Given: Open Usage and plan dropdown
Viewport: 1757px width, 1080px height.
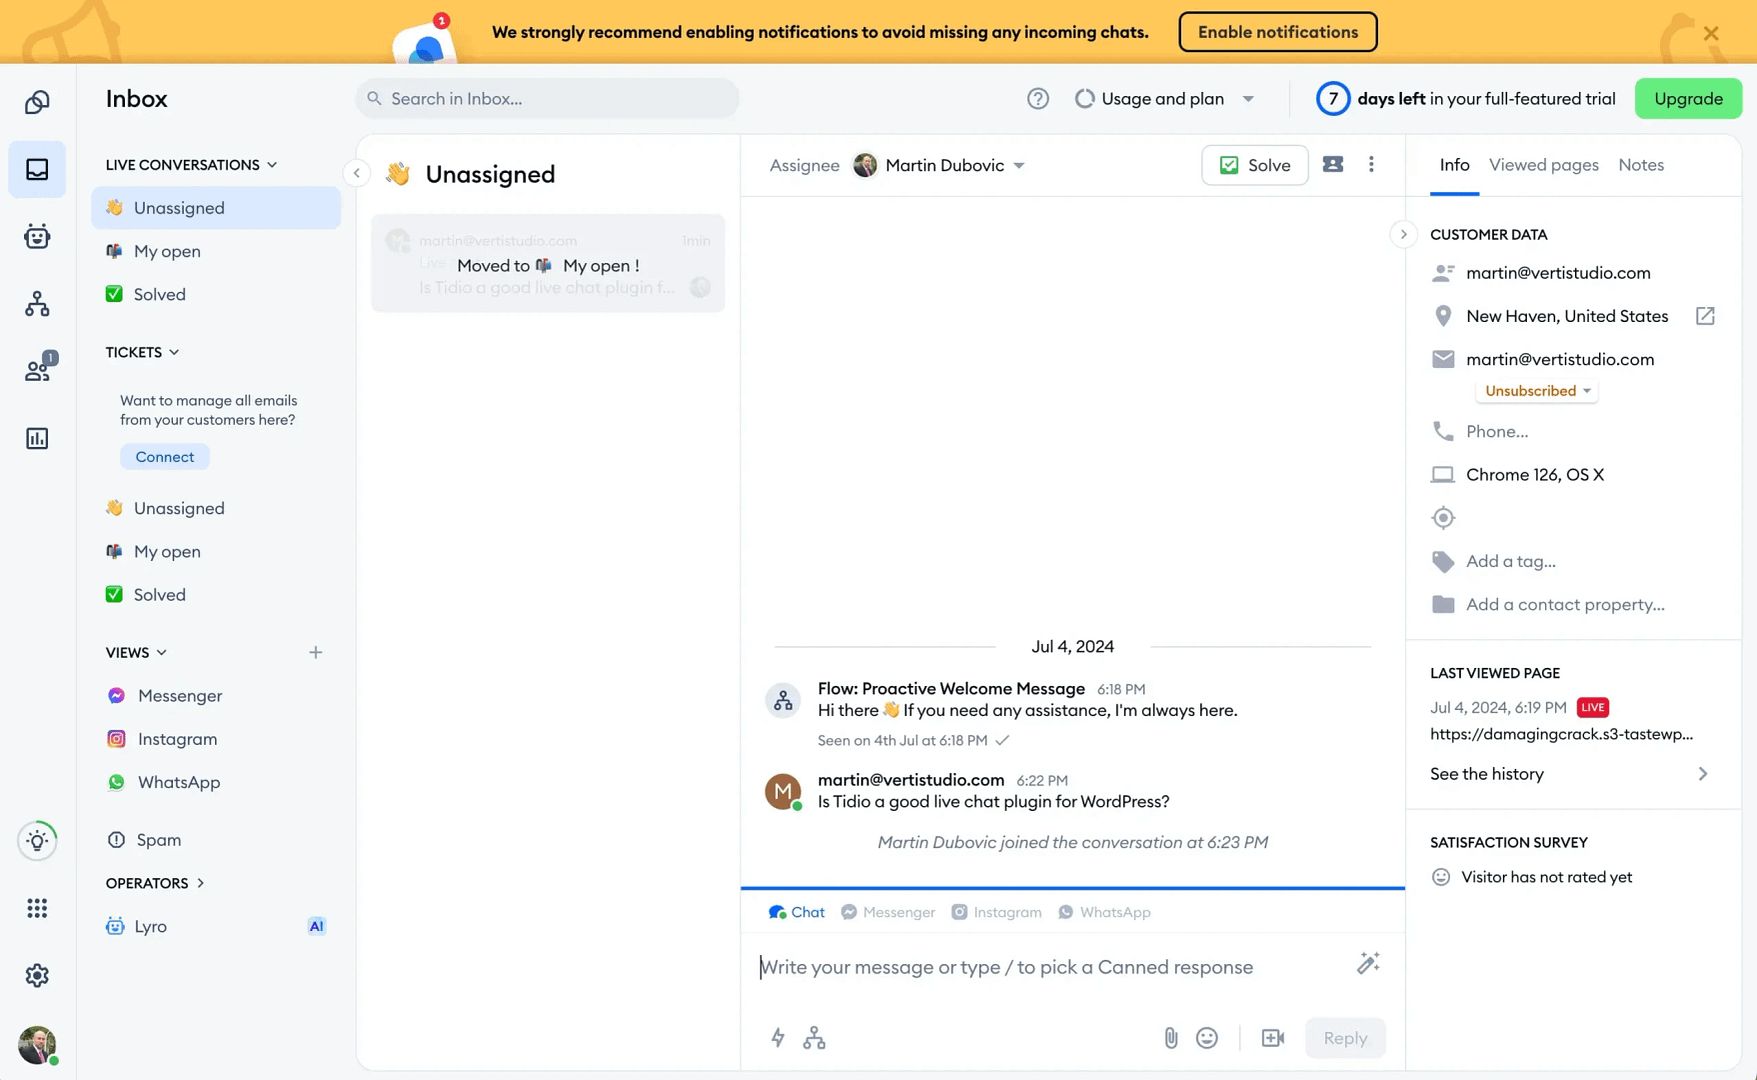Looking at the screenshot, I should [x=1165, y=98].
